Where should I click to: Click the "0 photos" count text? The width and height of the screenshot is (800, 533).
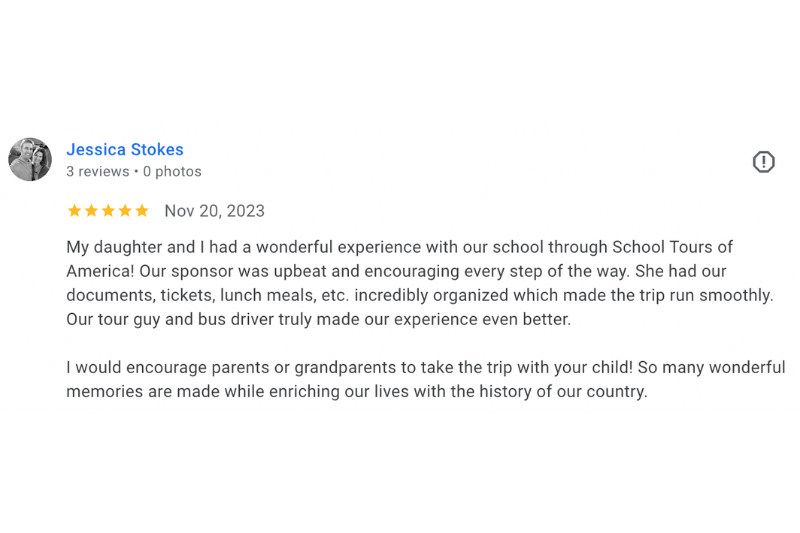[172, 172]
